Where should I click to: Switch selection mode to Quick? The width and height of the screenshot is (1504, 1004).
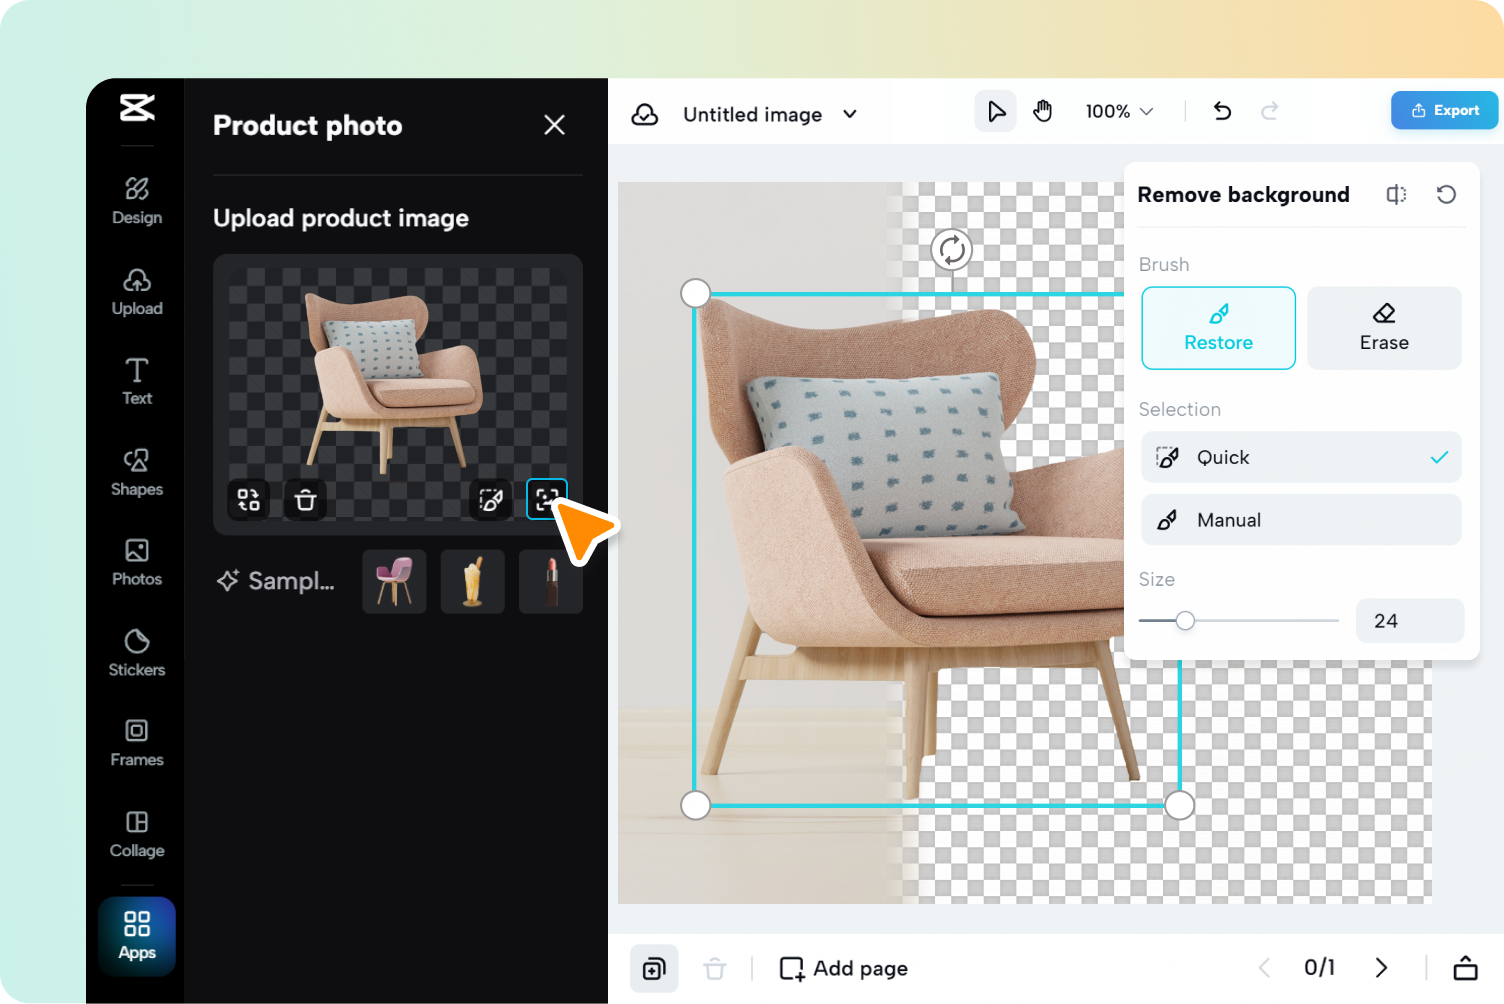(x=1300, y=457)
